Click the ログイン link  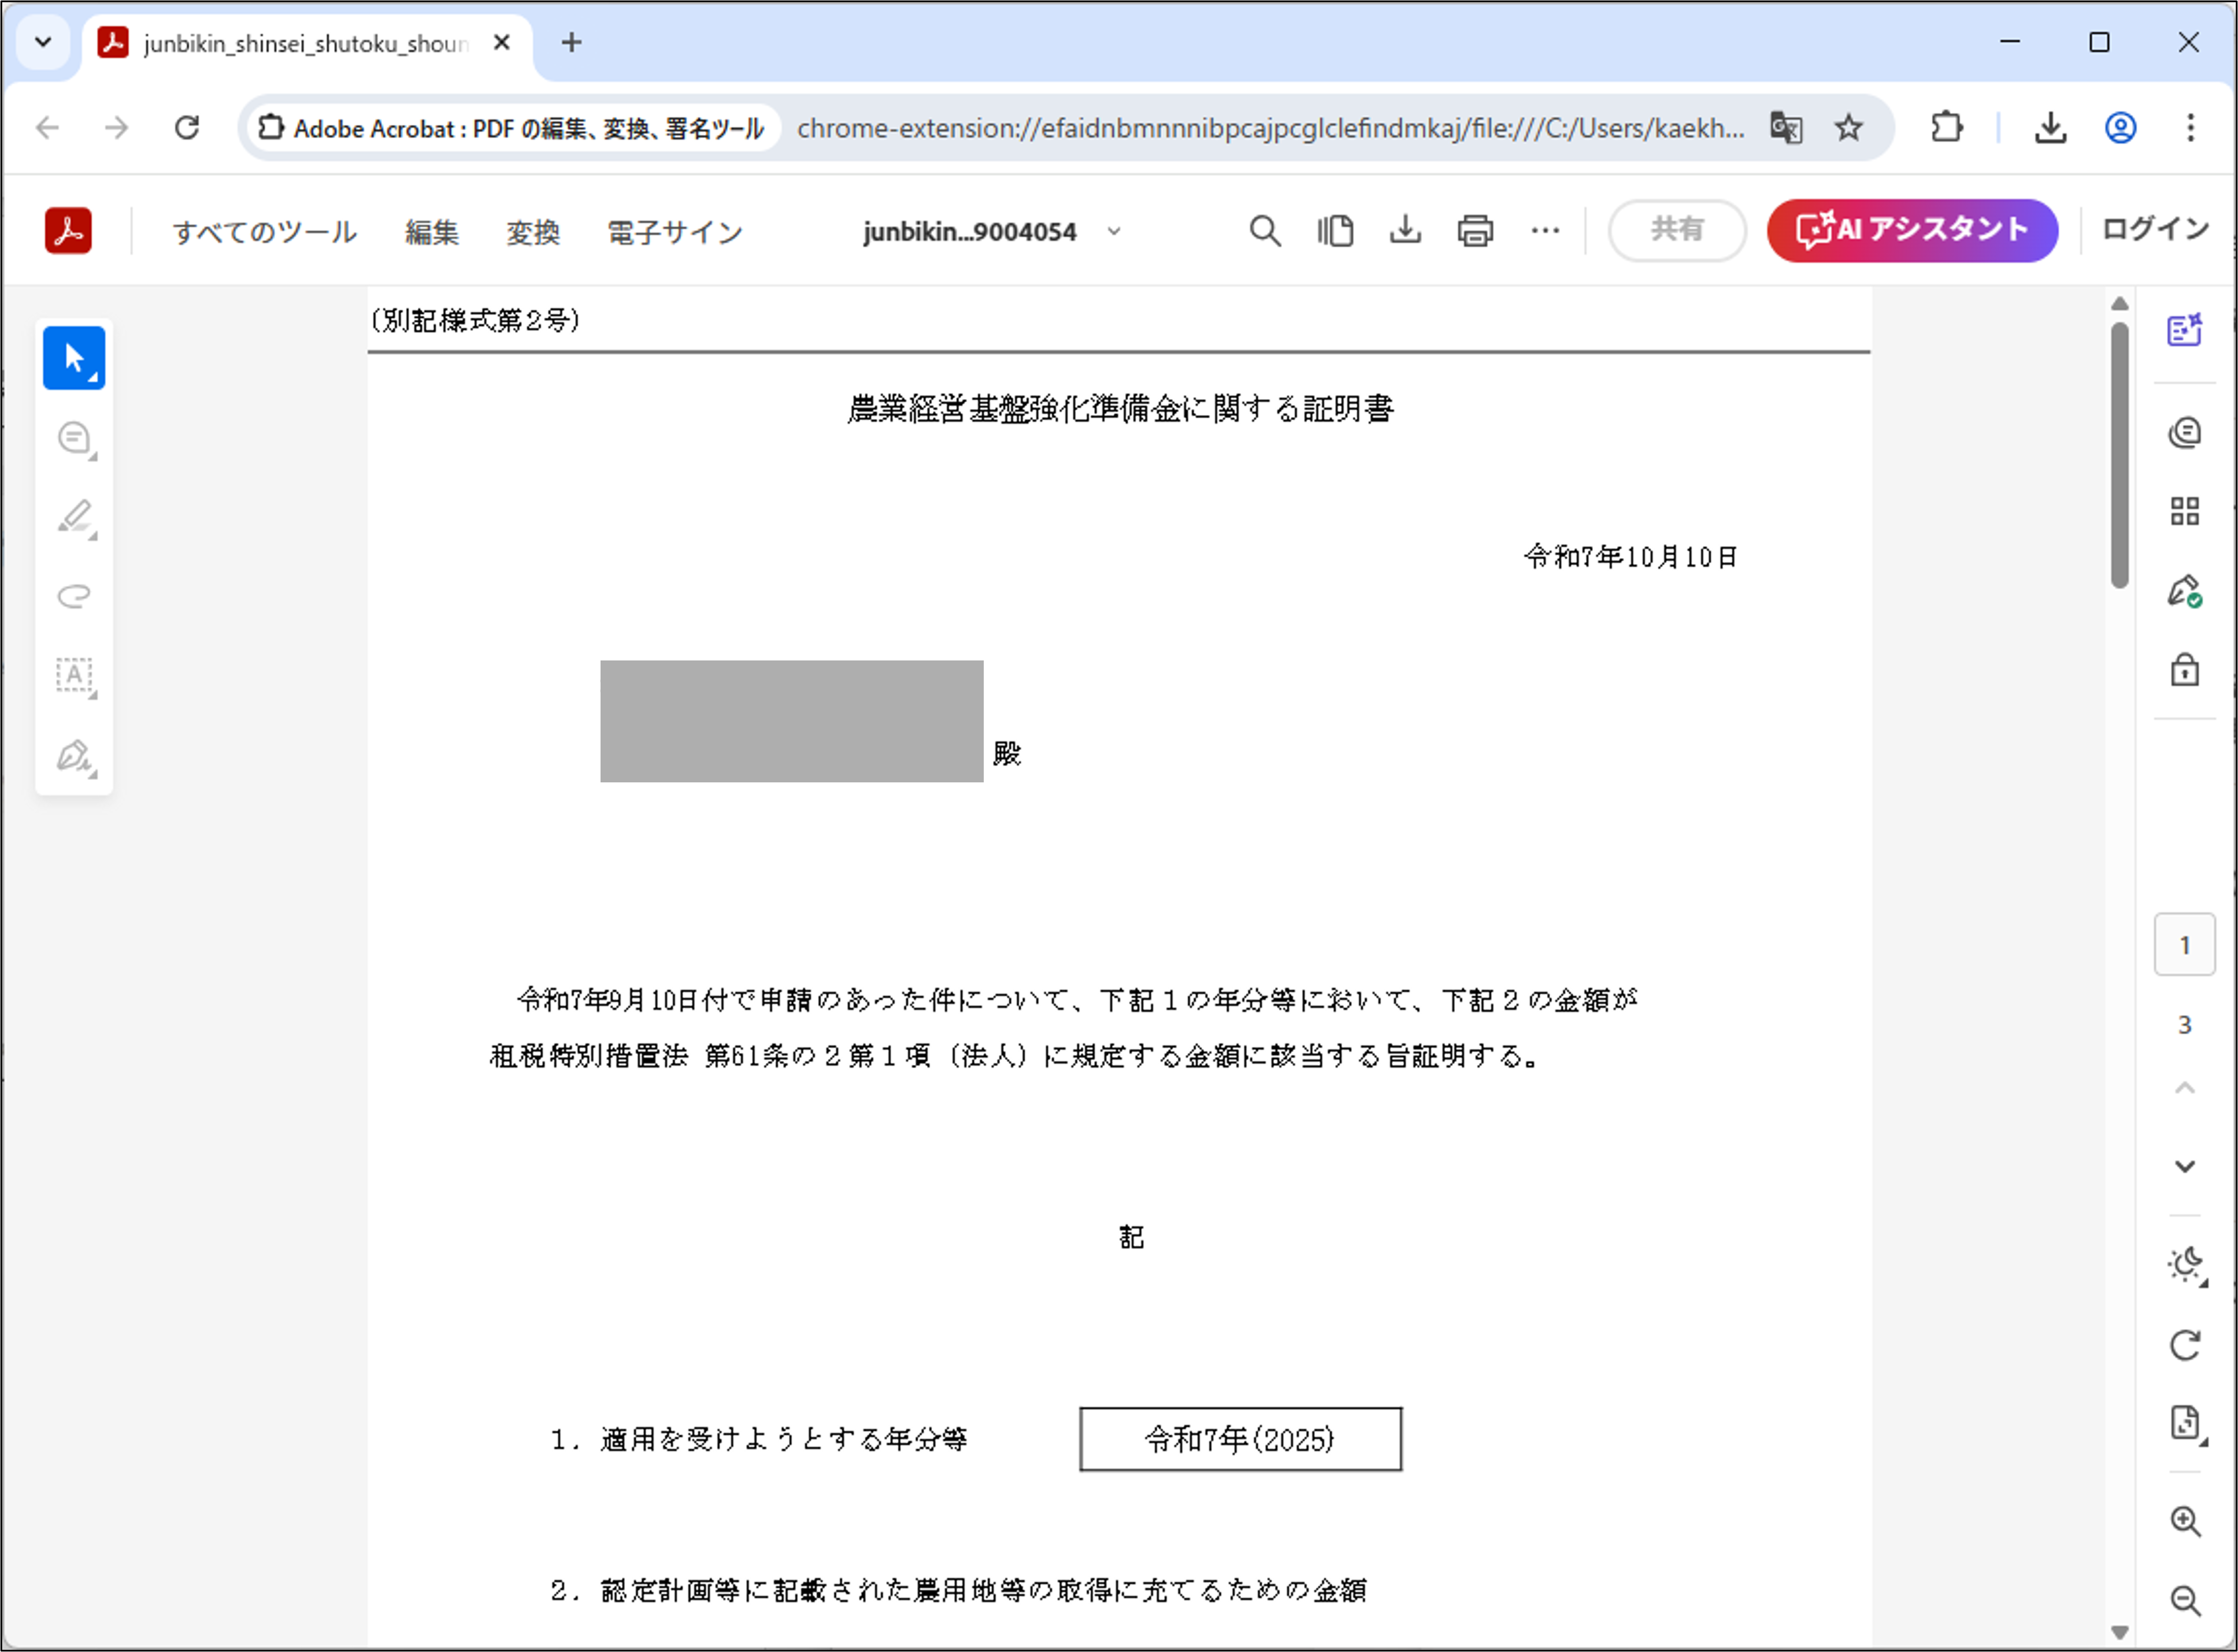[x=2155, y=229]
